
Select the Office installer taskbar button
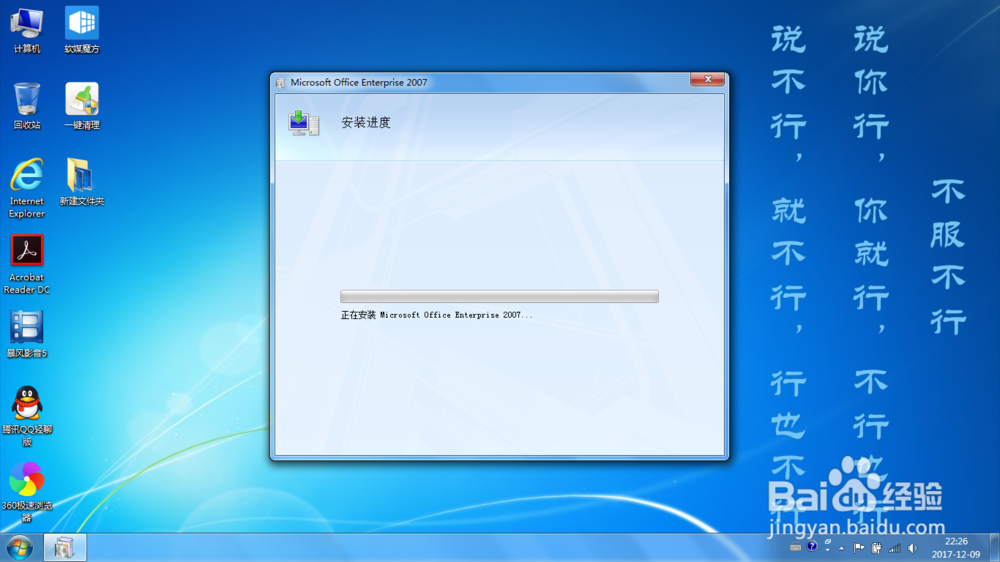click(x=64, y=548)
